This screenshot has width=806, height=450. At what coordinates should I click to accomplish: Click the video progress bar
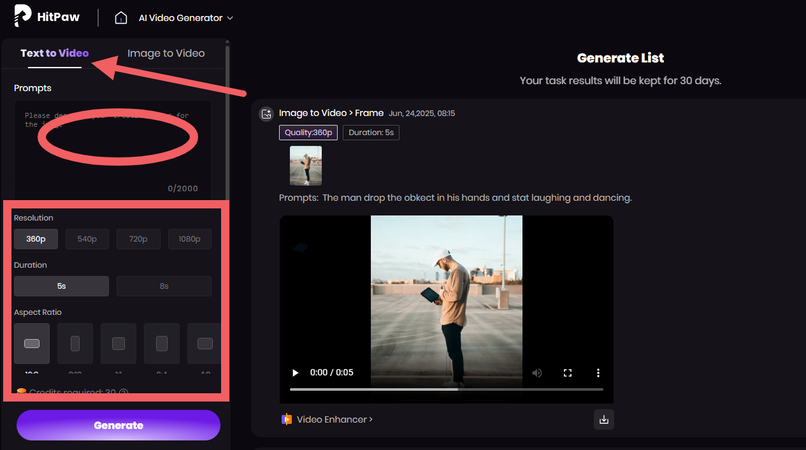click(x=446, y=389)
